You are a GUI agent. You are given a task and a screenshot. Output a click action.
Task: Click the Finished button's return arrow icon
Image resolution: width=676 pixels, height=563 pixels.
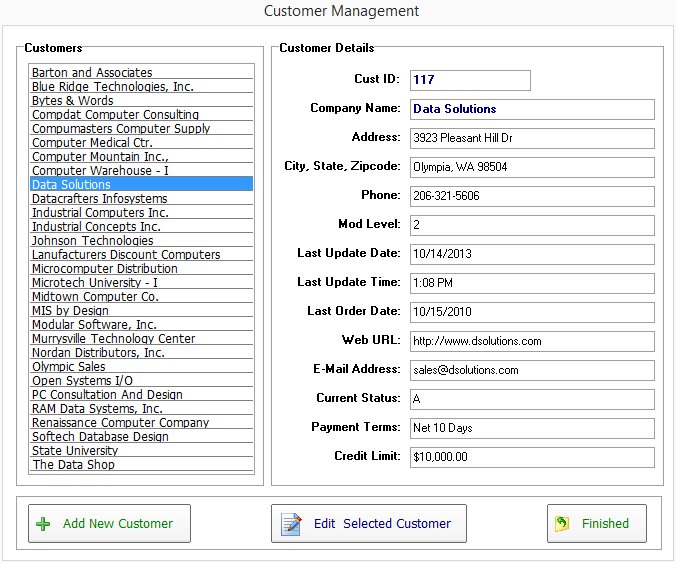[563, 523]
